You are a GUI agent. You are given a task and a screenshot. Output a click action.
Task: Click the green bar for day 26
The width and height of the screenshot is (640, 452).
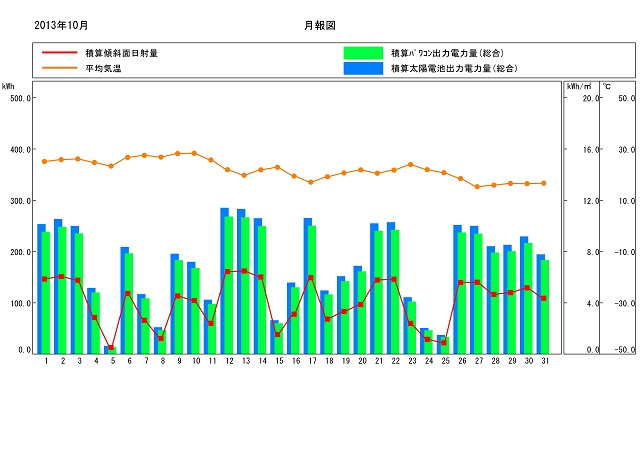coord(462,293)
